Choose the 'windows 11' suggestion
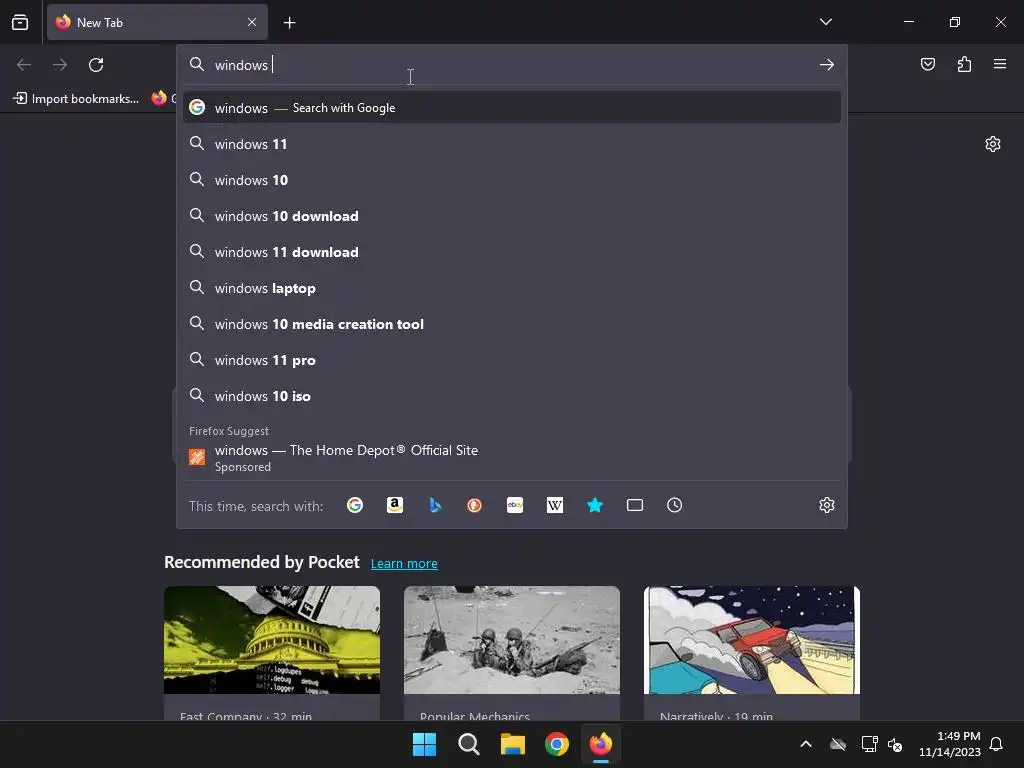Image resolution: width=1024 pixels, height=768 pixels. [x=512, y=144]
